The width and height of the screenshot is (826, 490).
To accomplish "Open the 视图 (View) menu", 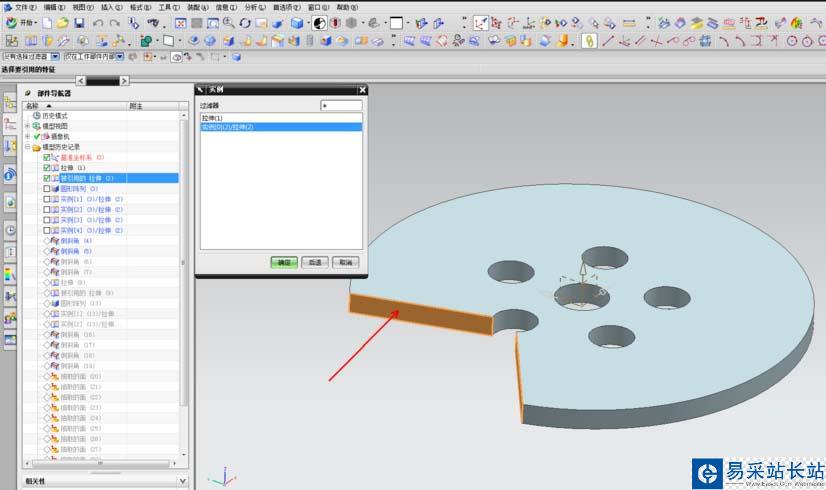I will tap(83, 7).
